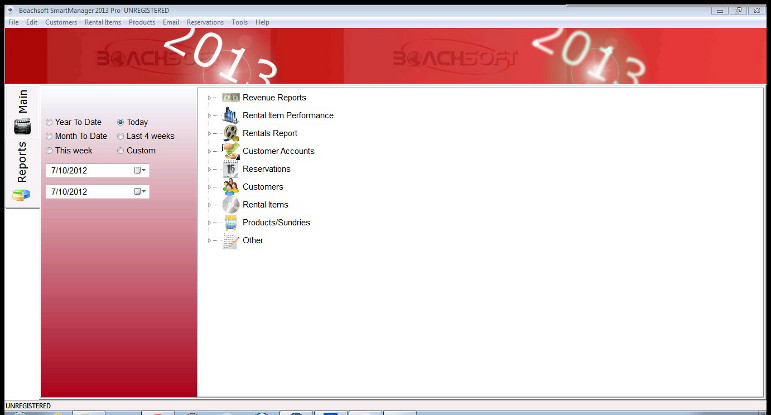771x415 pixels.
Task: Click the Customers people icon
Action: coord(231,186)
